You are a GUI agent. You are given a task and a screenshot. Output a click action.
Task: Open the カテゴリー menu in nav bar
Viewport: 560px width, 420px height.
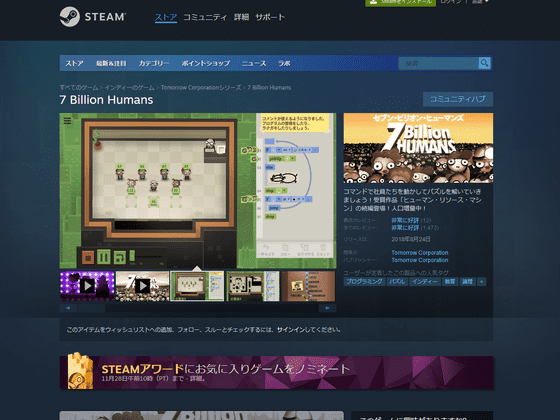(x=154, y=63)
